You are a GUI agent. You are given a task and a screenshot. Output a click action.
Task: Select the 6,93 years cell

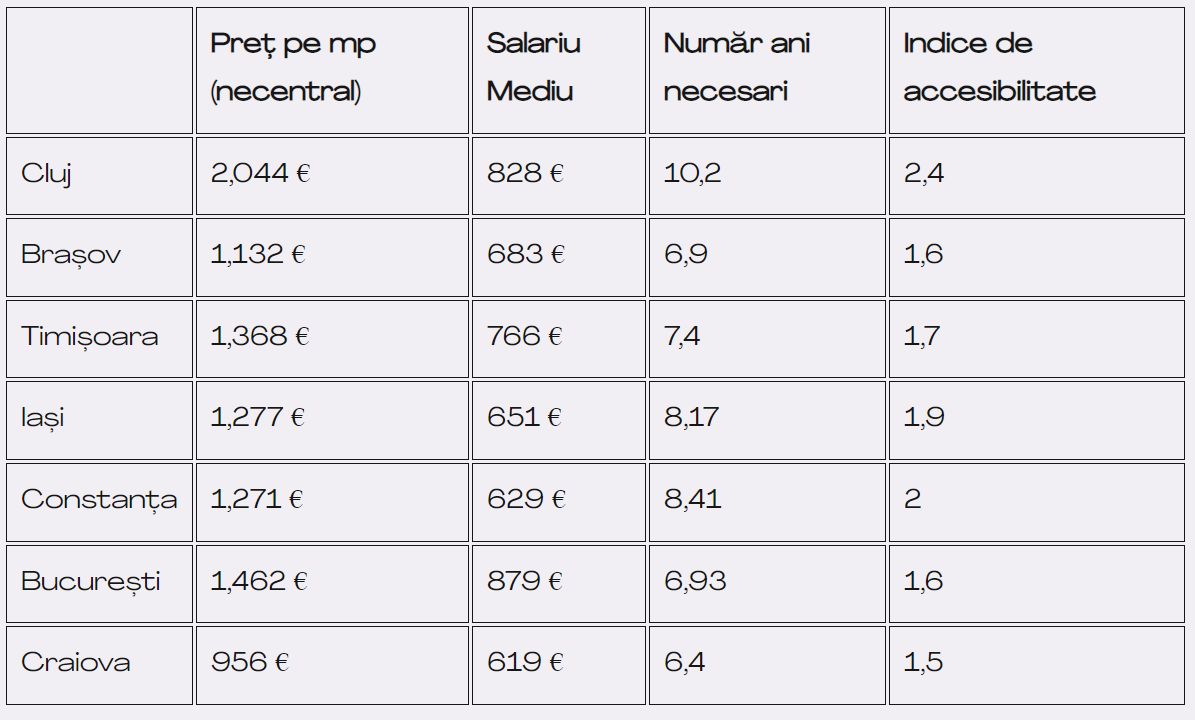767,584
